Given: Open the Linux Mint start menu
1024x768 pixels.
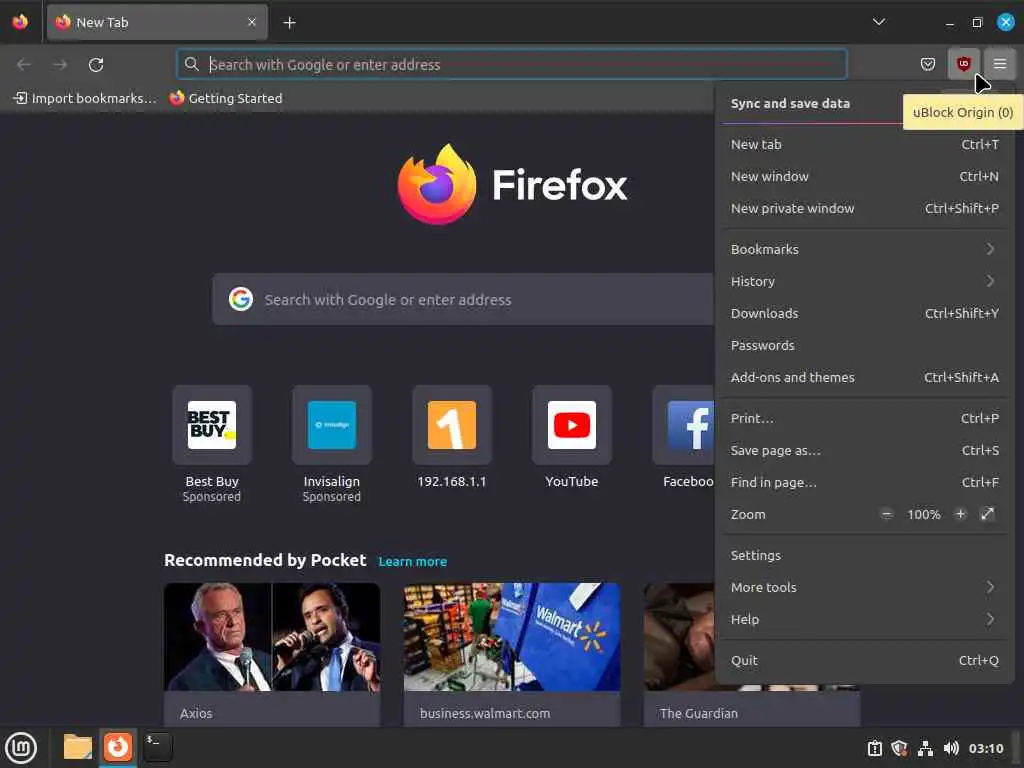Looking at the screenshot, I should coord(21,748).
